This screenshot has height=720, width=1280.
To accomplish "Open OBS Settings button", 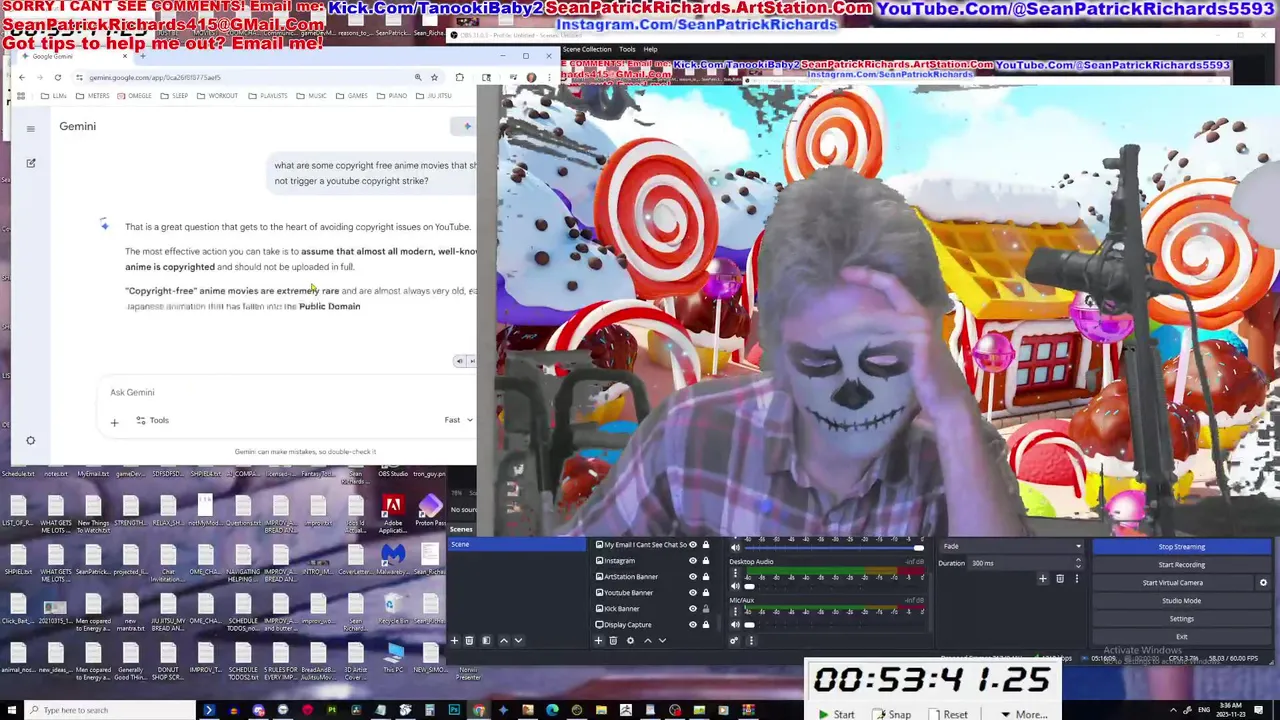I will click(1182, 619).
